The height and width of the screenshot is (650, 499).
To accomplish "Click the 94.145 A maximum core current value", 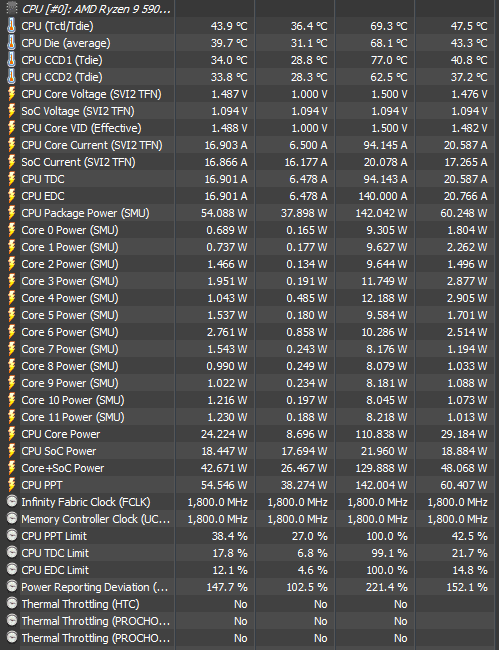I will (x=385, y=145).
